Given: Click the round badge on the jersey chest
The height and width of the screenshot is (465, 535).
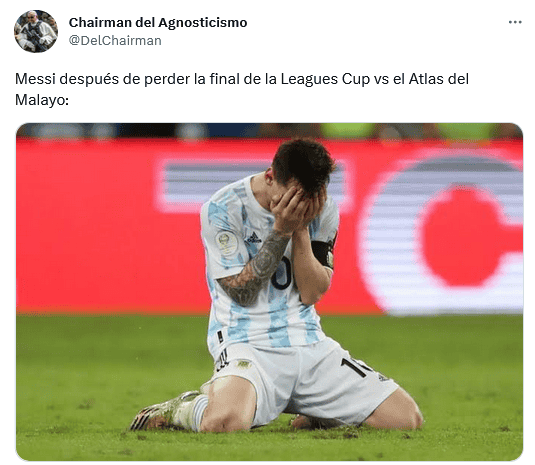Looking at the screenshot, I should (x=226, y=243).
